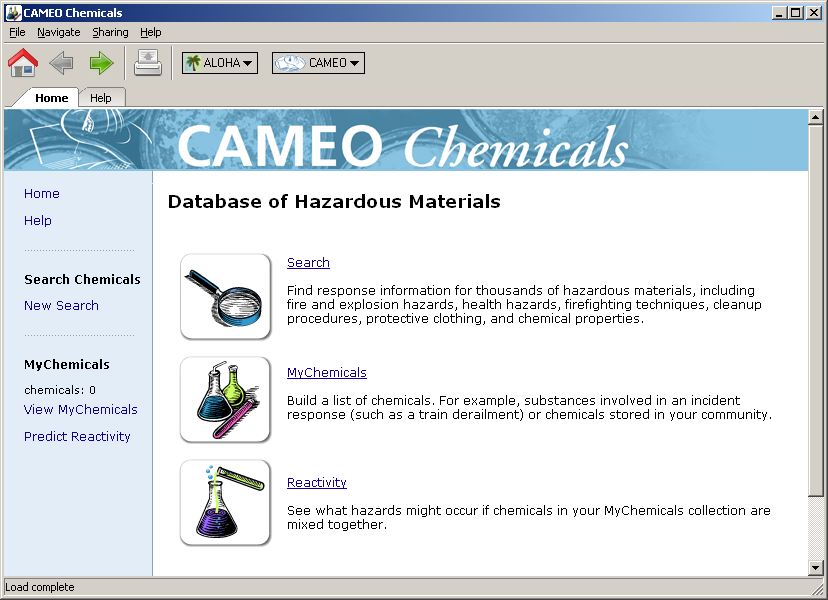The width and height of the screenshot is (828, 600).
Task: Open the Sharing menu
Action: [x=110, y=32]
